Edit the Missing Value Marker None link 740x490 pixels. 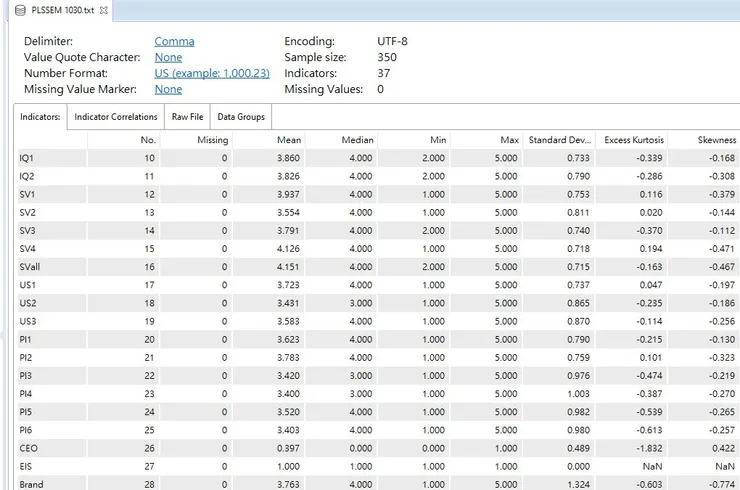168,89
